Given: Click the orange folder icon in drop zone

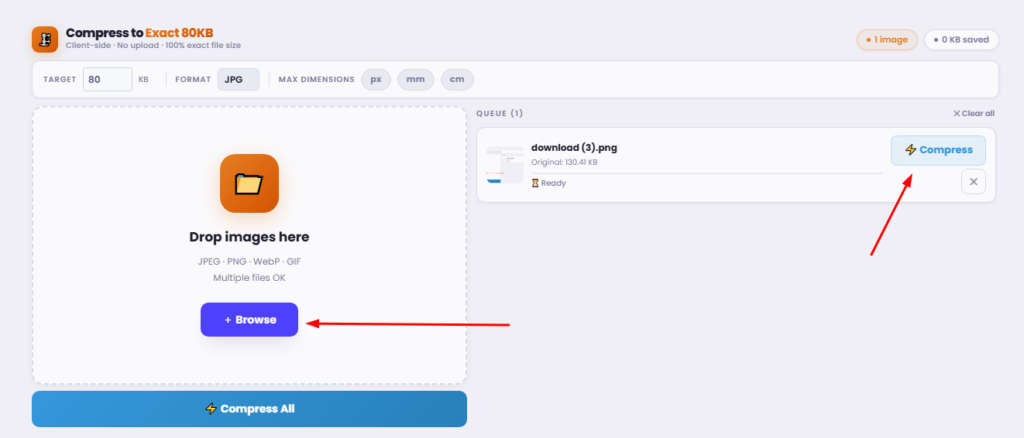Looking at the screenshot, I should click(249, 183).
